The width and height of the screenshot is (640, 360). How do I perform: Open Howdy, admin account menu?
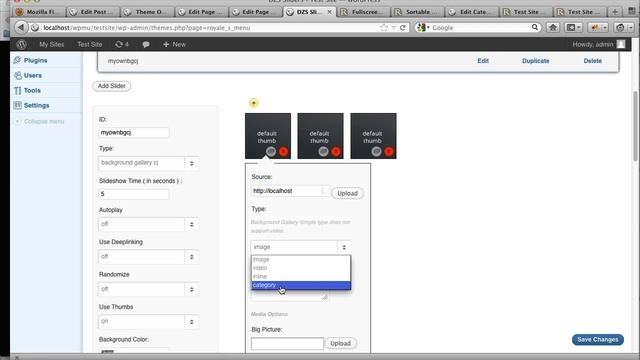598,44
